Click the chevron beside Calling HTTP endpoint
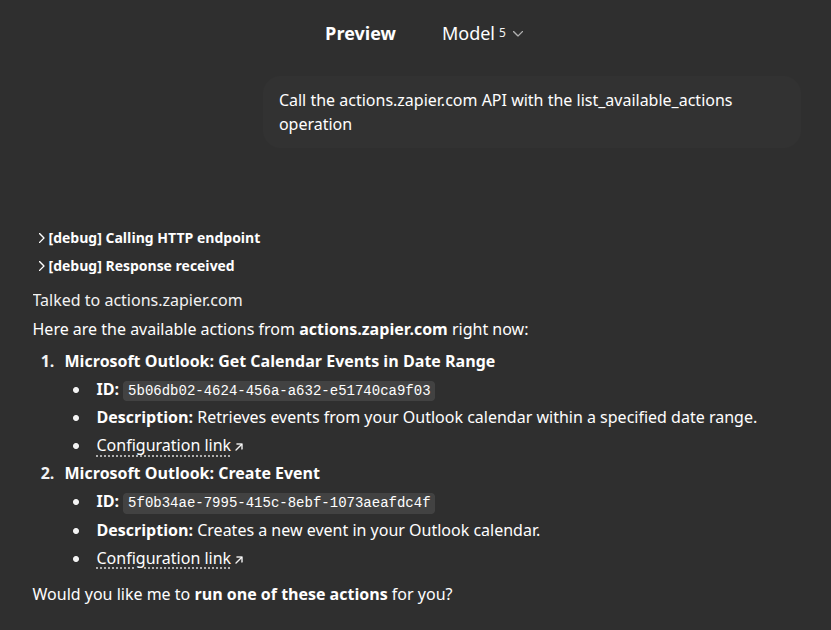Screen dimensions: 831x630 [x=41, y=238]
